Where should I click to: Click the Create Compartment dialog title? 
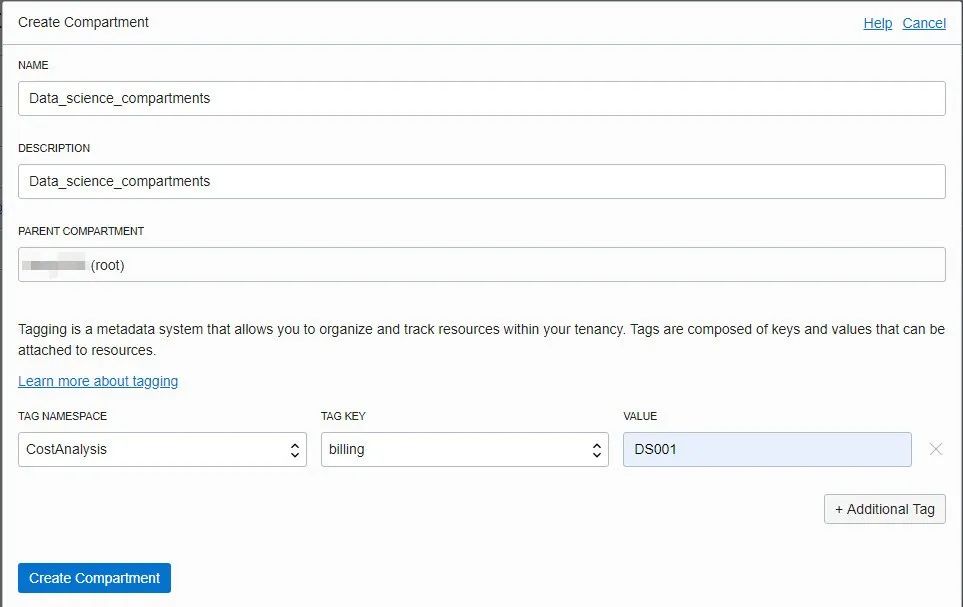click(83, 22)
